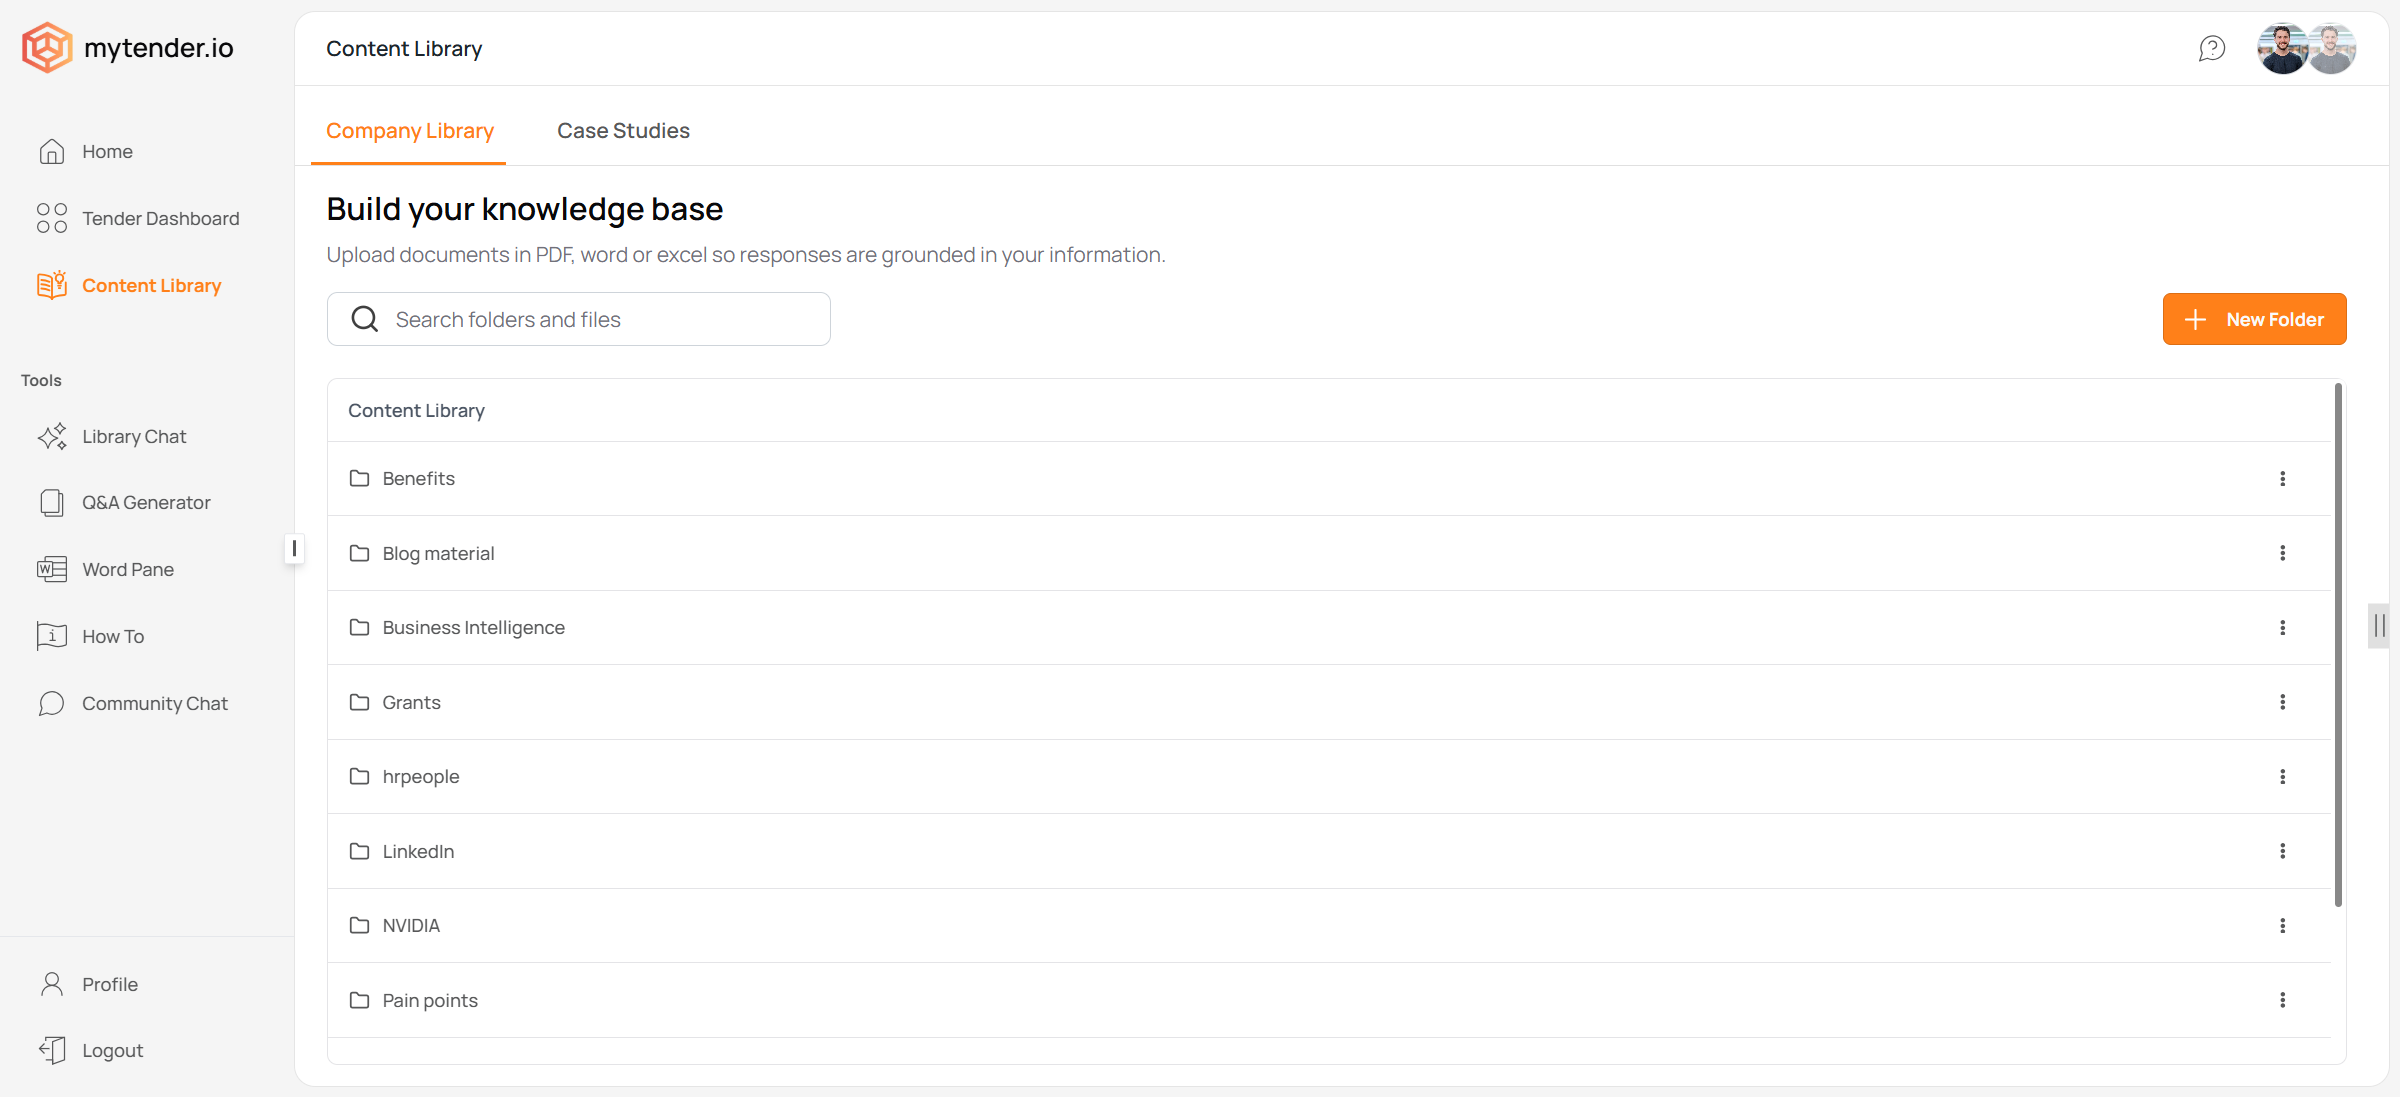Open options menu for Grants folder
This screenshot has height=1097, width=2400.
tap(2282, 703)
